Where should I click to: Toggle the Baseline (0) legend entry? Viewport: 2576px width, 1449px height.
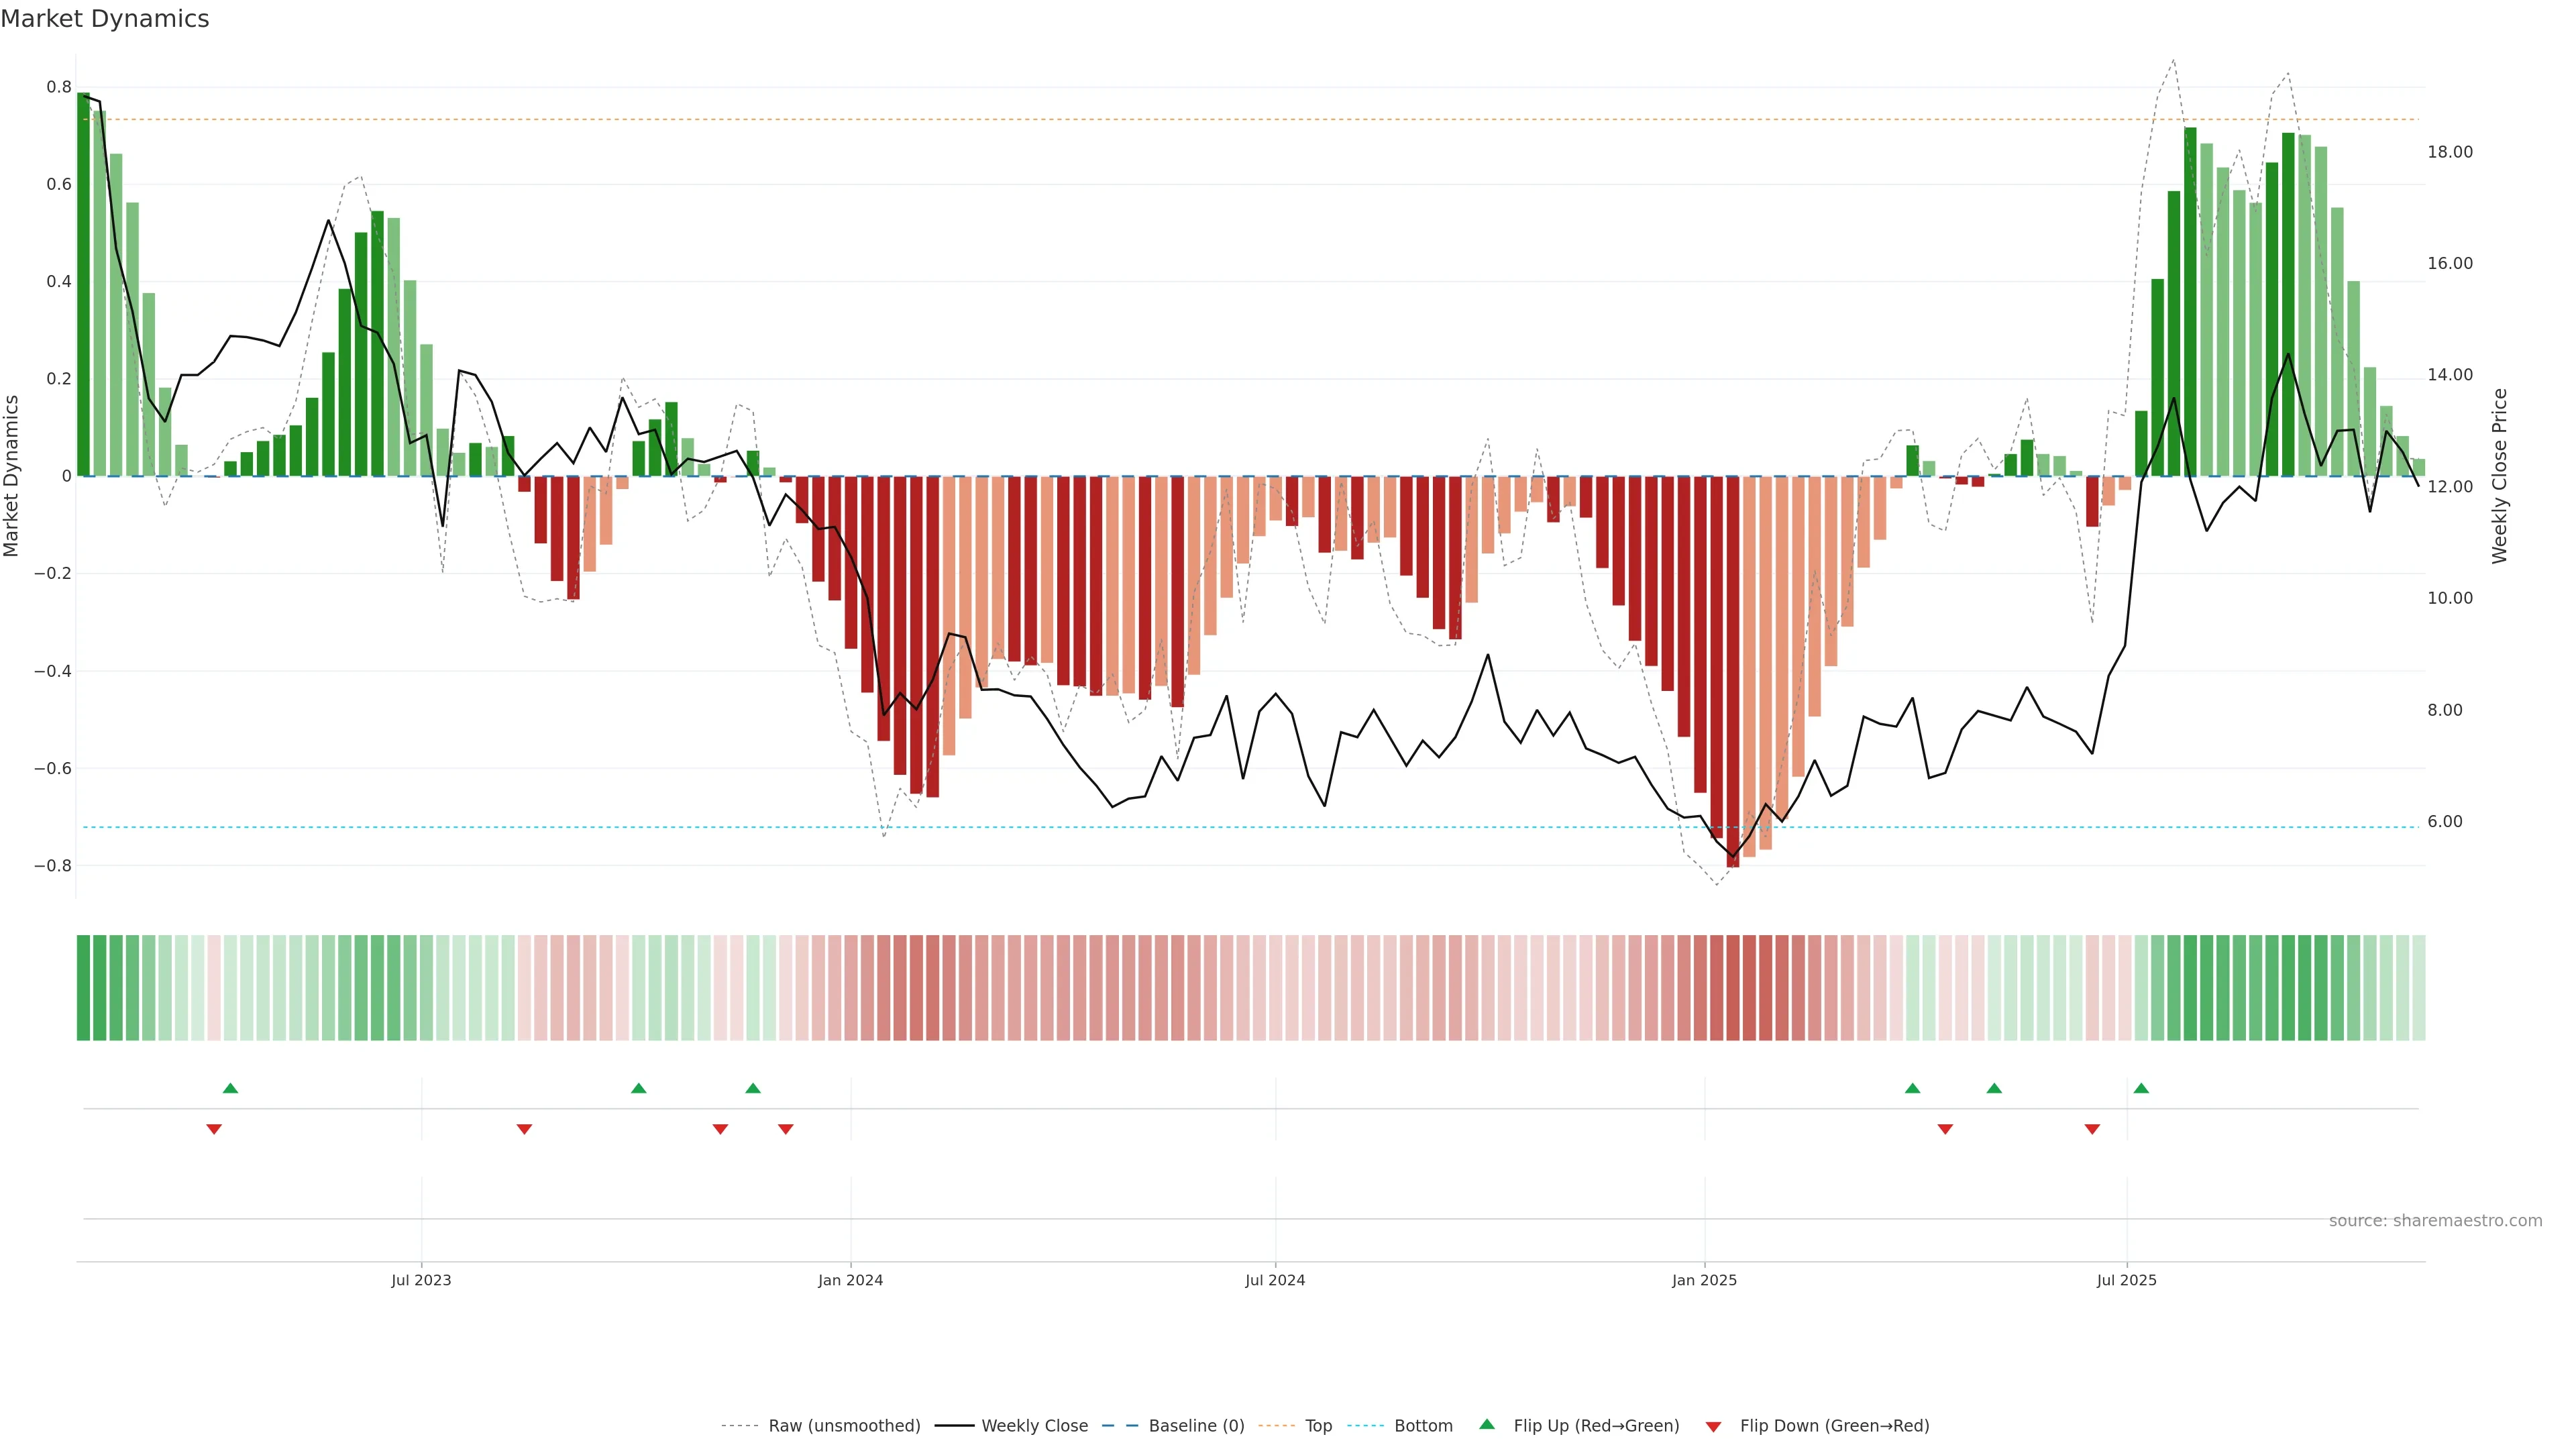coord(1196,1426)
